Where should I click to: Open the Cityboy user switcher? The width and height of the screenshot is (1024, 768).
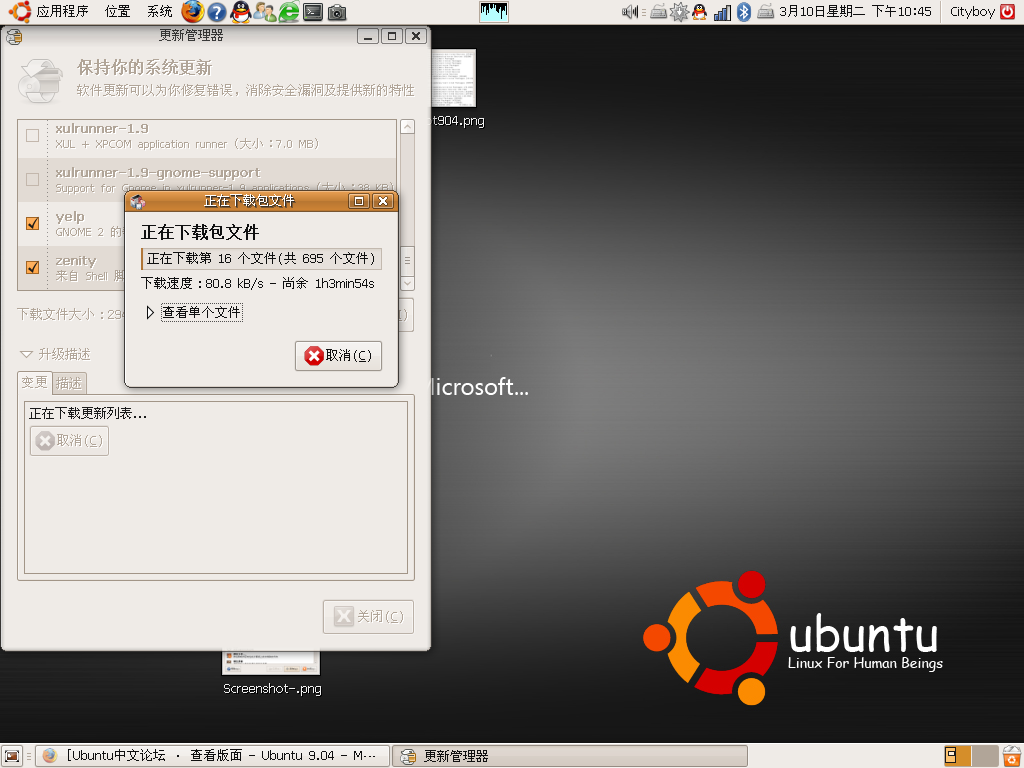[972, 12]
